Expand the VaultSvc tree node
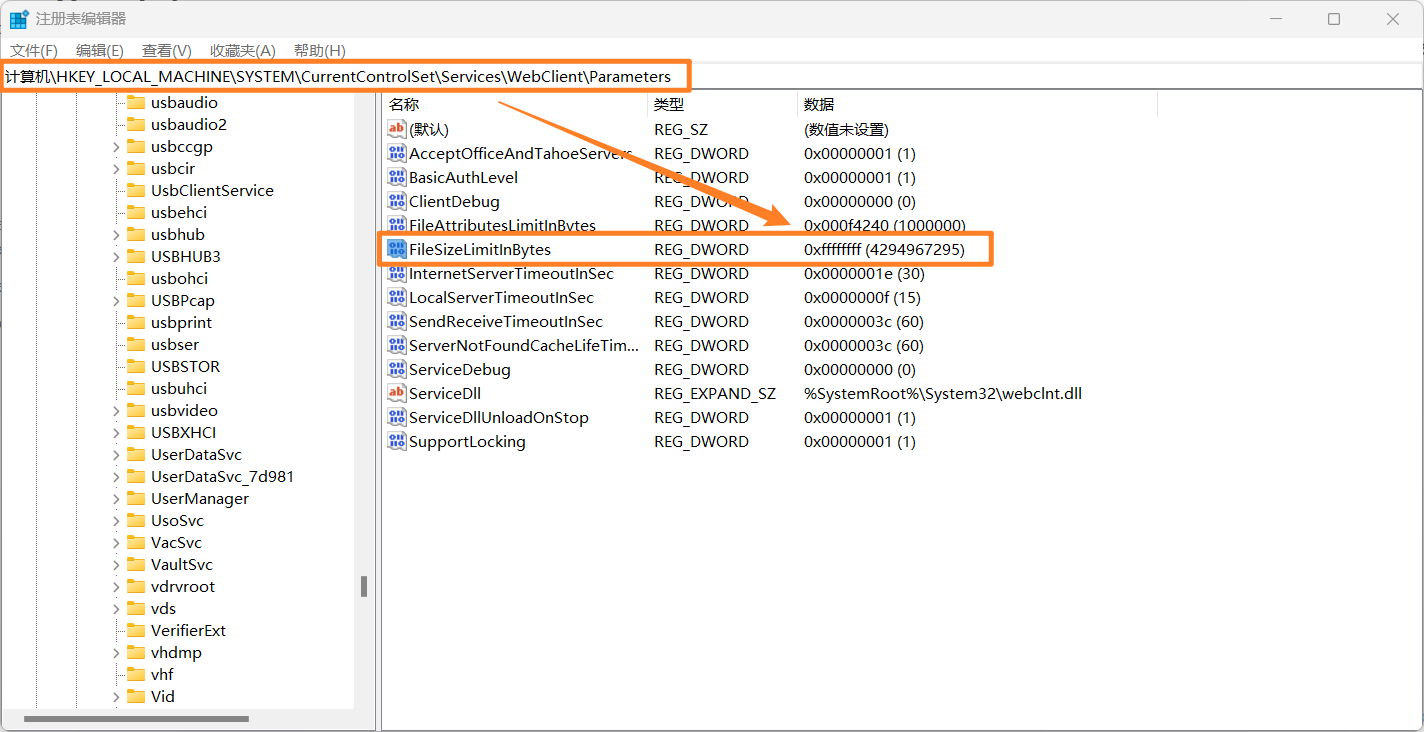The height and width of the screenshot is (732, 1424). (x=116, y=564)
